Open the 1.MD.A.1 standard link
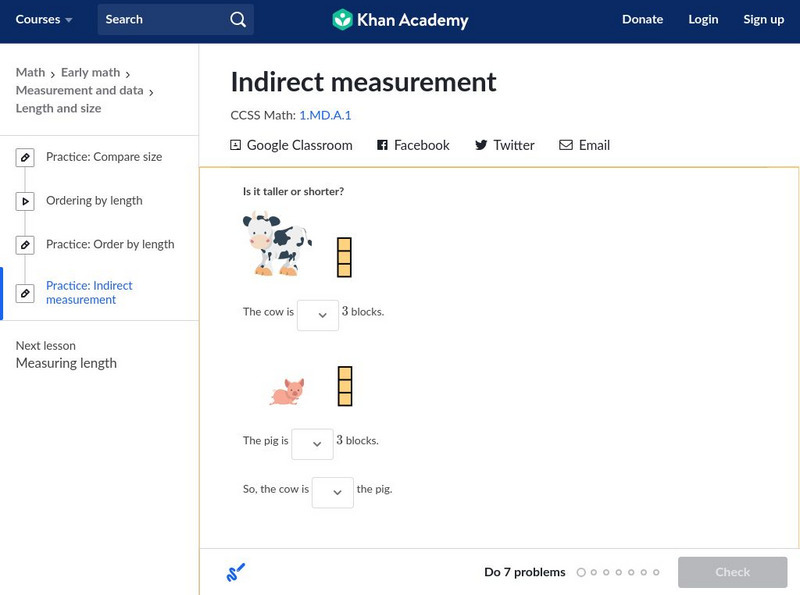Screen dimensions: 800x595 point(325,115)
